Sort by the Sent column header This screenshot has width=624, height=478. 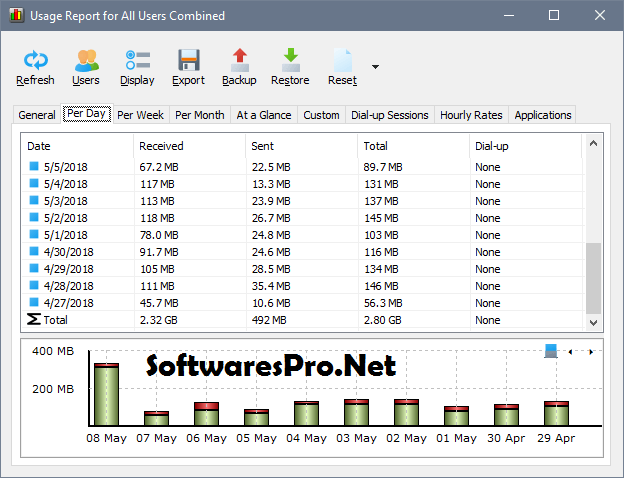pyautogui.click(x=302, y=146)
